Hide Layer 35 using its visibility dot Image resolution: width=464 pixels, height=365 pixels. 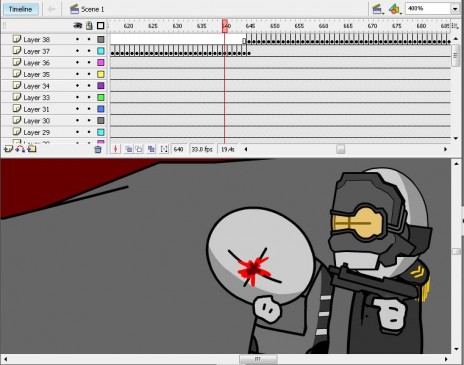[77, 74]
